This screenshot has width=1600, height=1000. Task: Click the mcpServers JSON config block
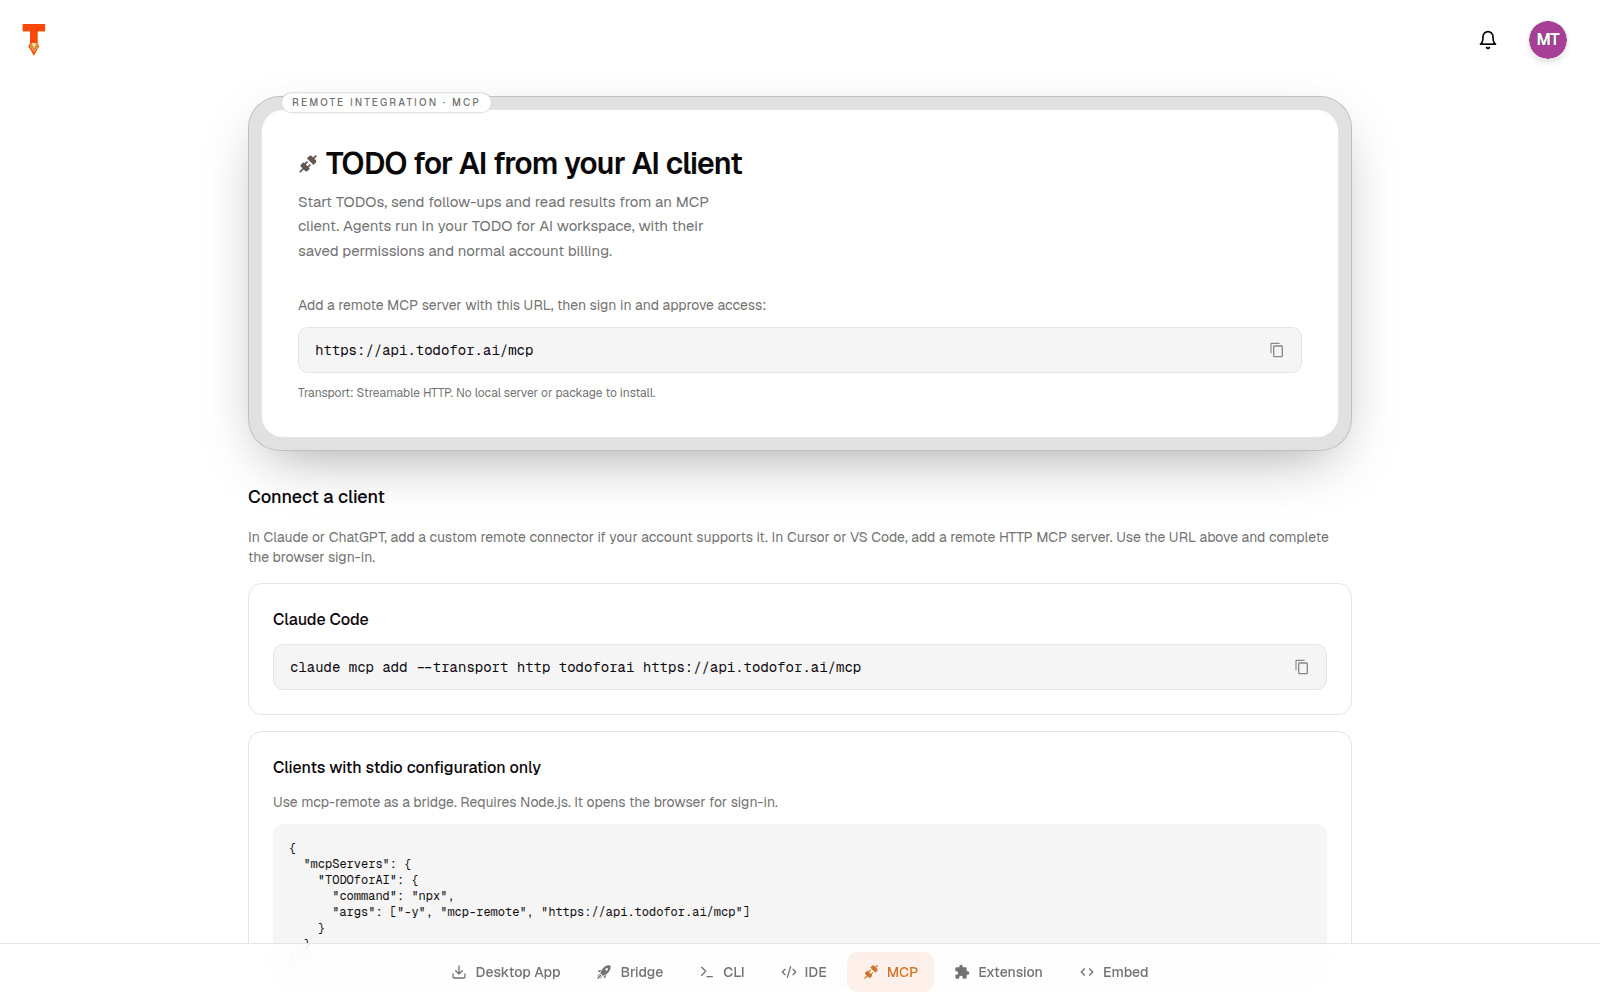[x=800, y=884]
